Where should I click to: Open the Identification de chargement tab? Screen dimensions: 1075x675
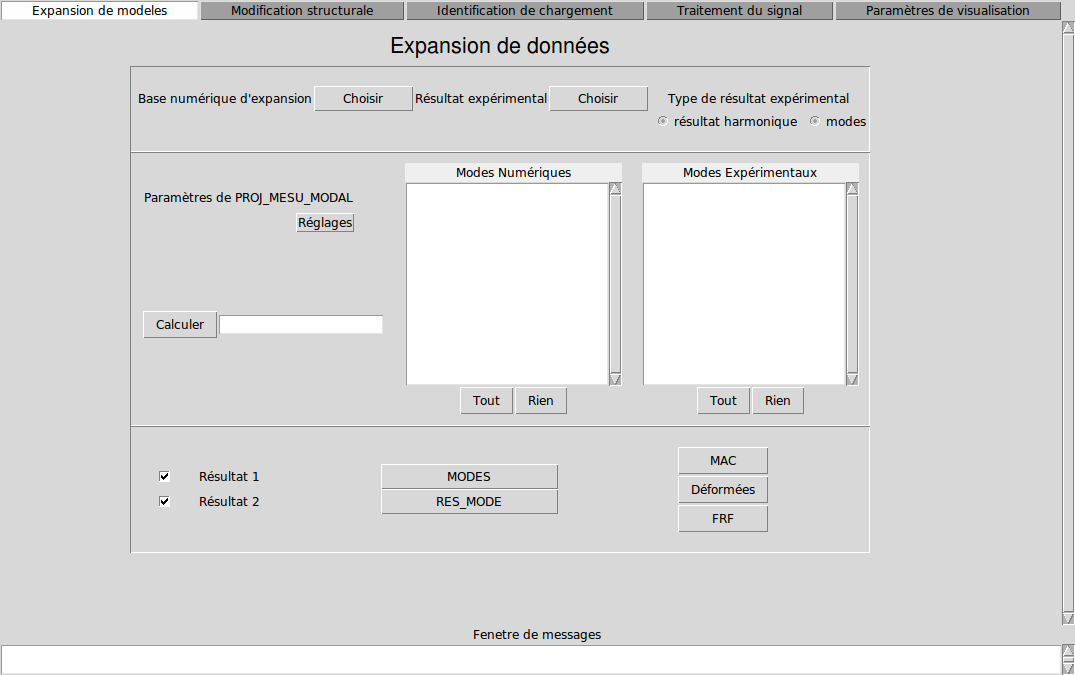524,11
